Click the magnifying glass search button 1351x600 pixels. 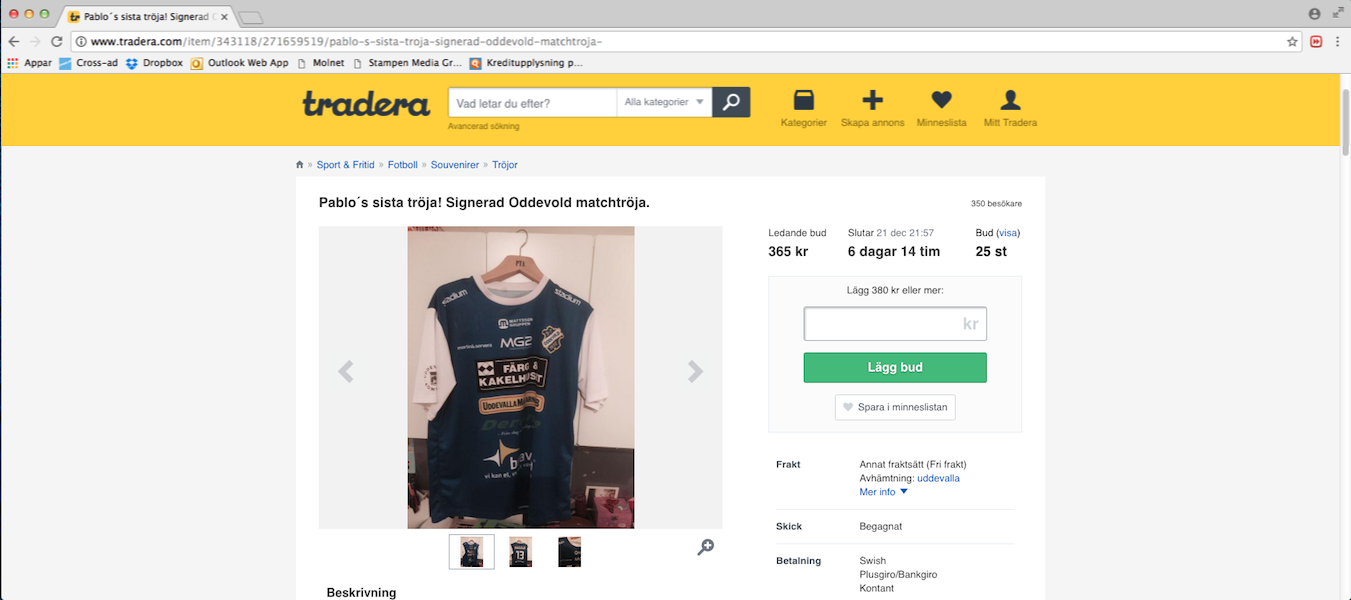pyautogui.click(x=731, y=102)
